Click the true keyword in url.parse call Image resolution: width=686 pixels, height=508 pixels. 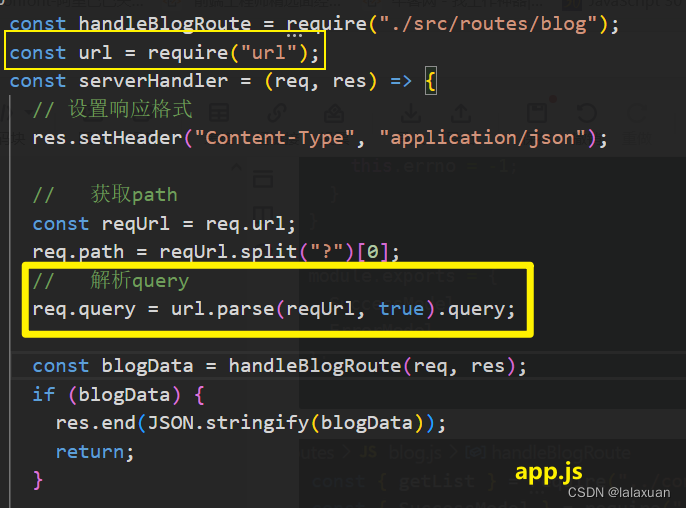tap(401, 309)
